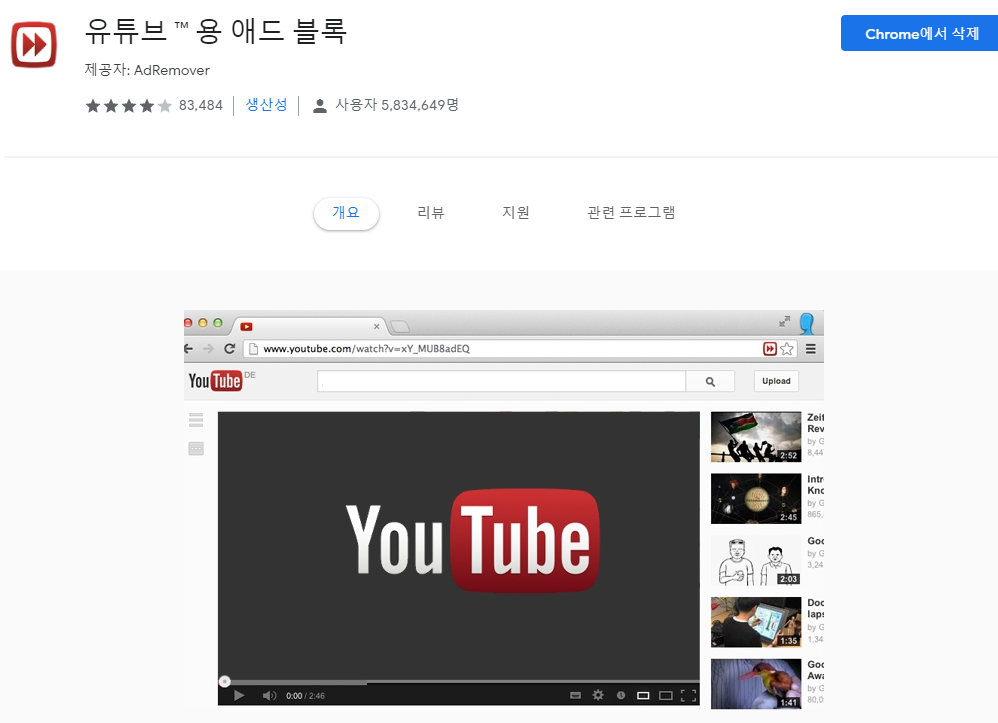998x723 pixels.
Task: Click the fullscreen arrows in preview titlebar
Action: click(x=785, y=321)
